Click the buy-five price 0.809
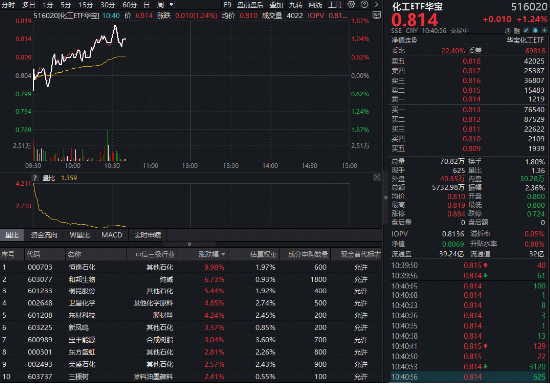Screen dimensions: 550x384 (x=471, y=149)
